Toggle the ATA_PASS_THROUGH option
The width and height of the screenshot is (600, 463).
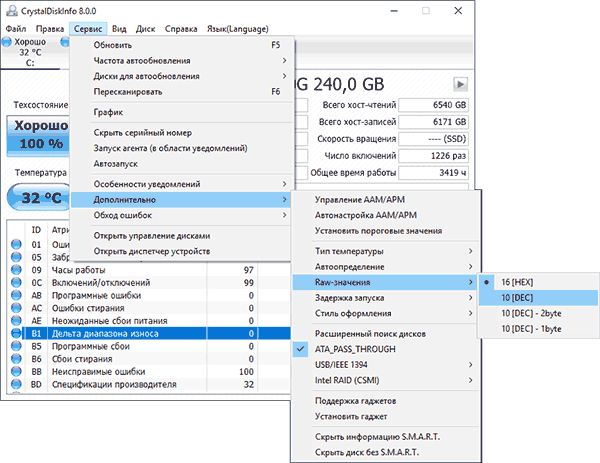[385, 349]
